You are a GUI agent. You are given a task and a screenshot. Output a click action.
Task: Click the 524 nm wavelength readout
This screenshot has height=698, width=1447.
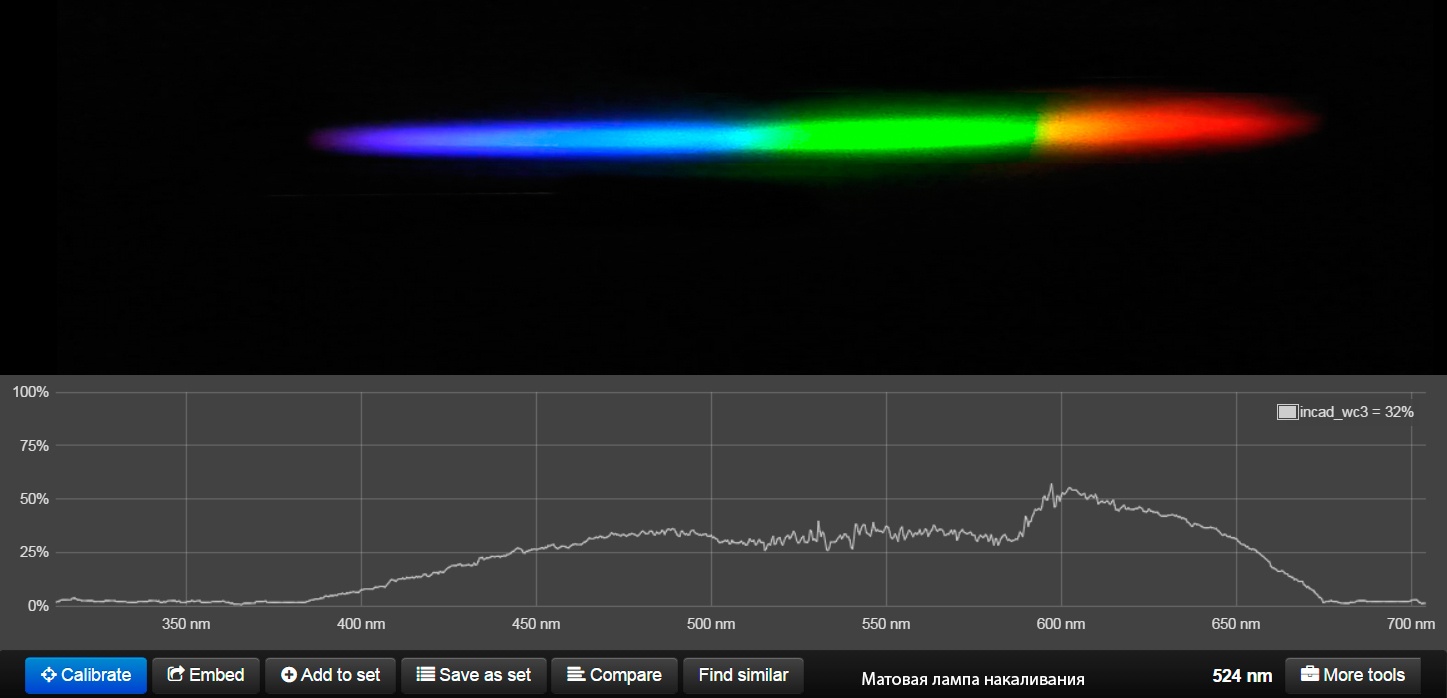1242,676
